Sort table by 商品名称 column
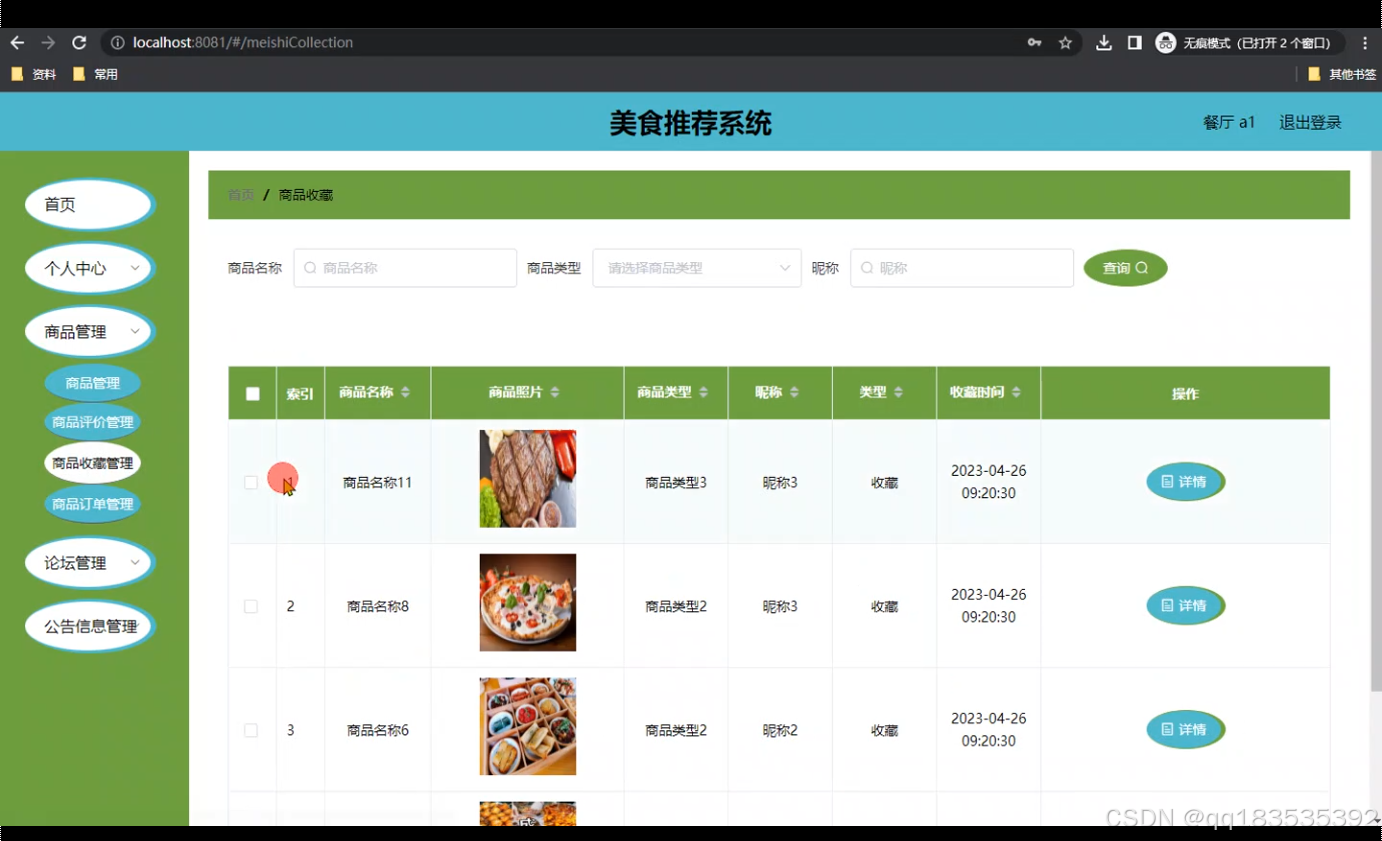Image resolution: width=1382 pixels, height=841 pixels. 405,393
